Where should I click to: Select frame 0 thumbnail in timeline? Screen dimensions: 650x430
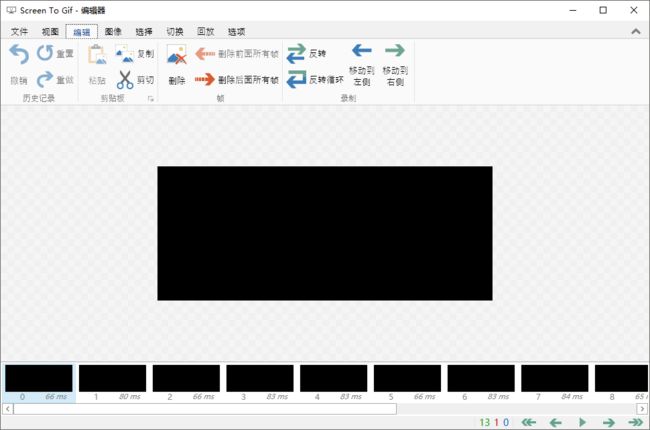(x=39, y=378)
